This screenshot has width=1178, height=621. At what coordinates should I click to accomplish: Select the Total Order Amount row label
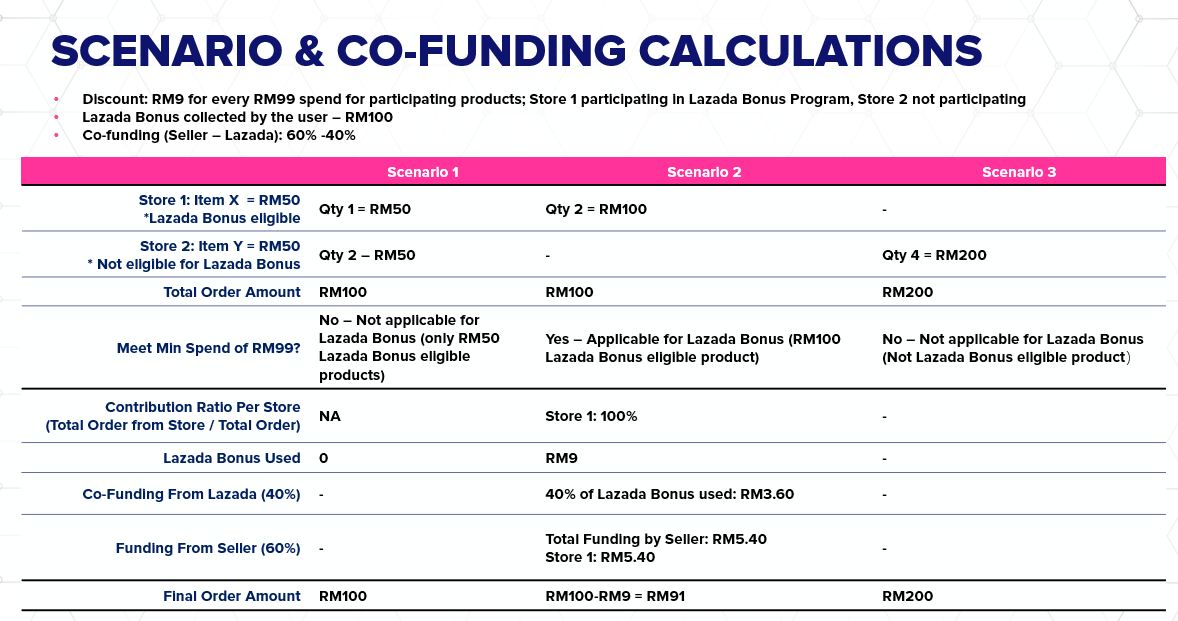[231, 292]
